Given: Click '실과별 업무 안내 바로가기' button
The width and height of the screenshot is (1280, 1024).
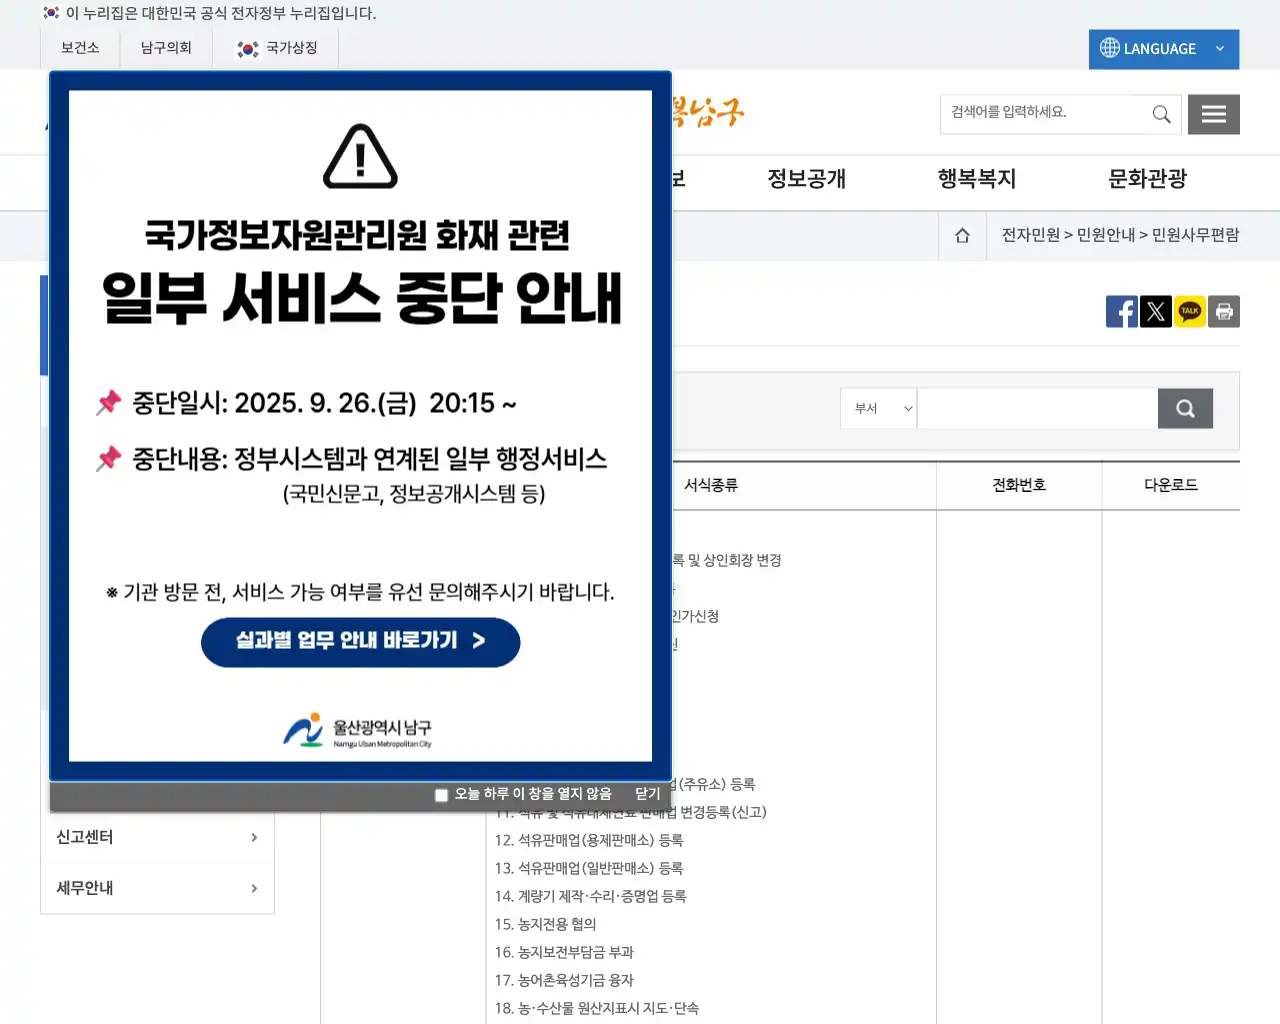Looking at the screenshot, I should pos(361,642).
